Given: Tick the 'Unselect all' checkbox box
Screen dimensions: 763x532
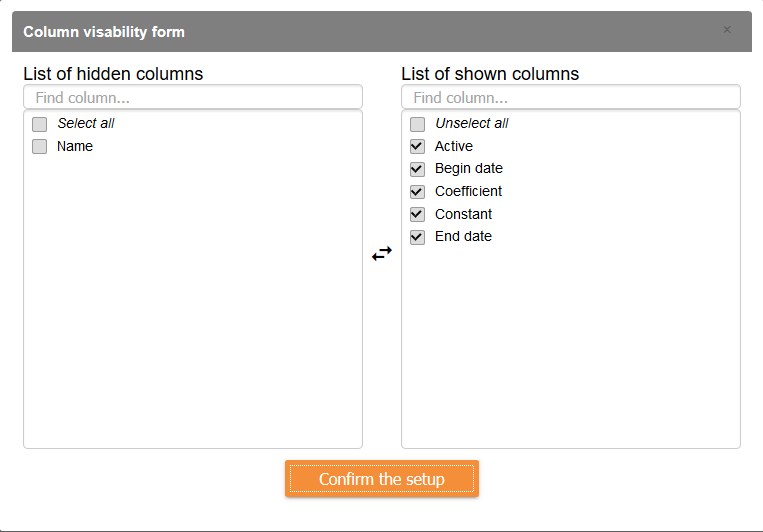Looking at the screenshot, I should click(418, 124).
